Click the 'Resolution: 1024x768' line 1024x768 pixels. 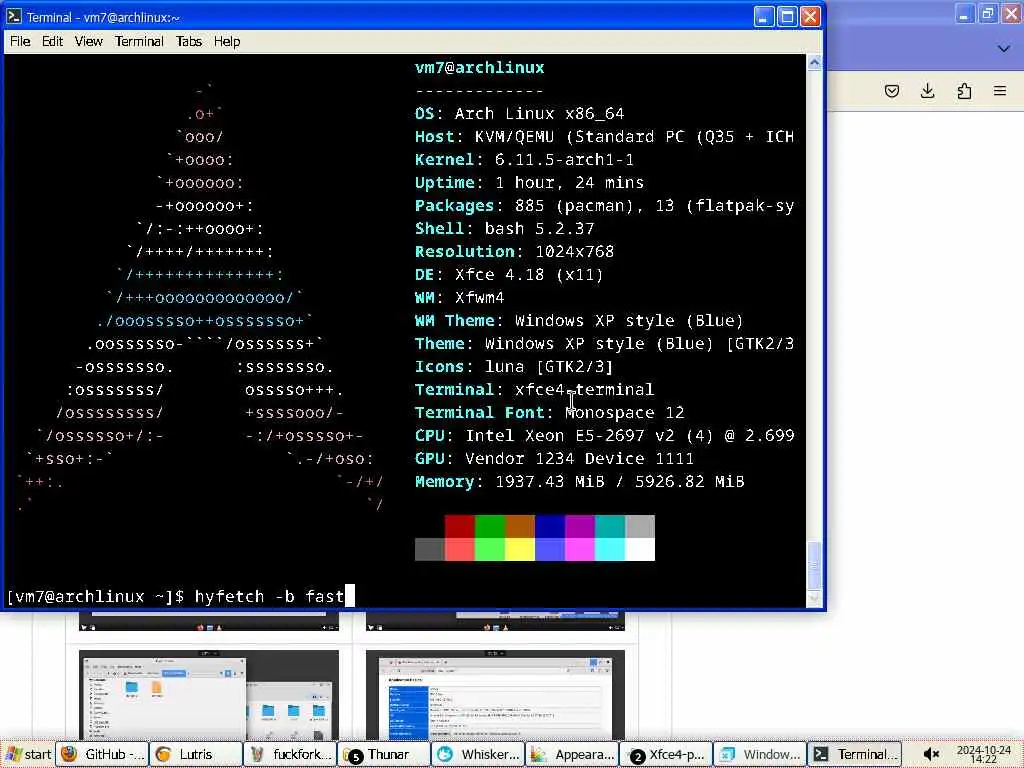point(515,251)
